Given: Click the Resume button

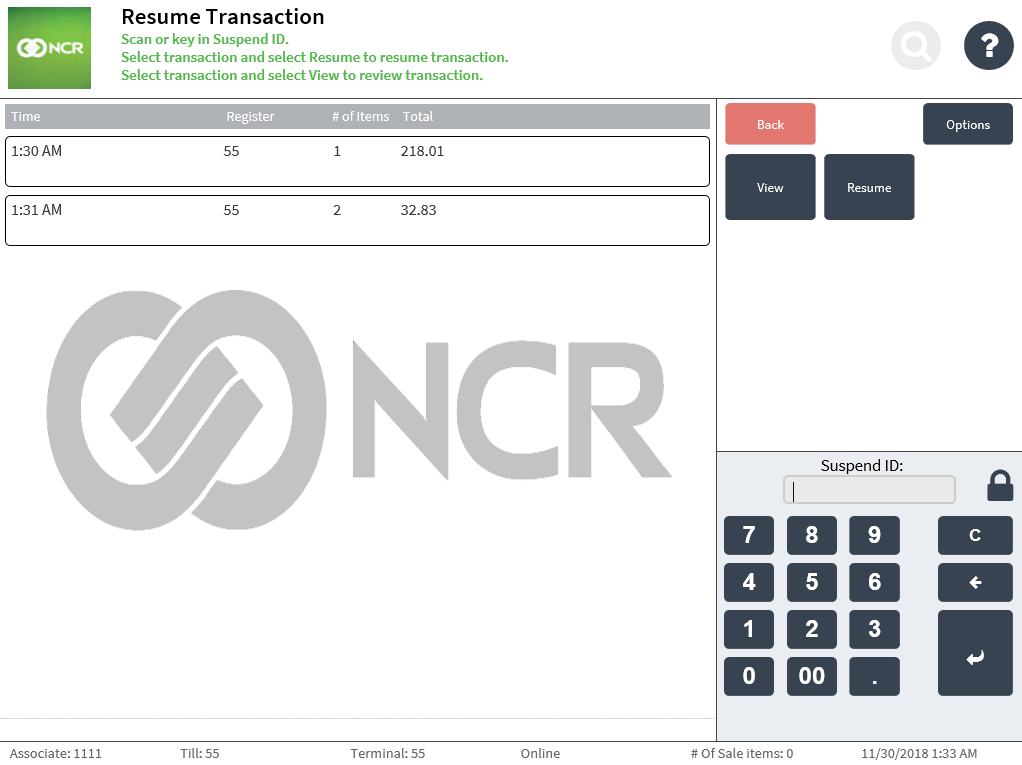Looking at the screenshot, I should coord(869,187).
